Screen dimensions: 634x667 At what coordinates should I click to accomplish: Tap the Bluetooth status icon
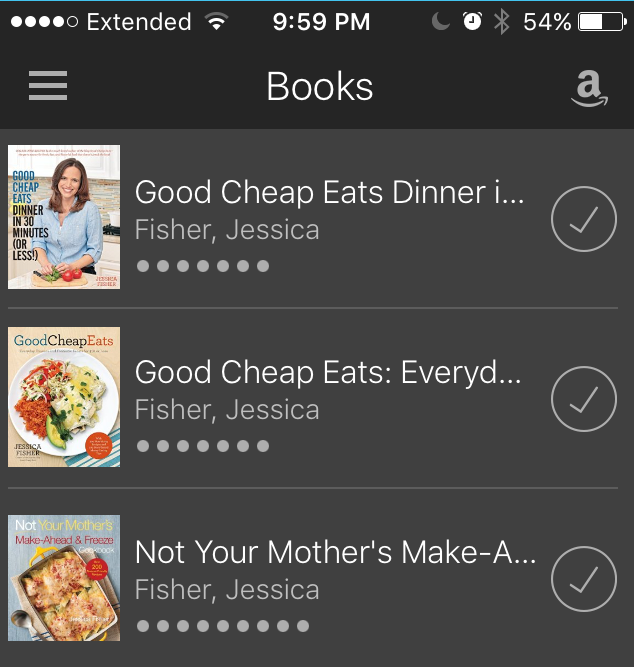(x=502, y=22)
